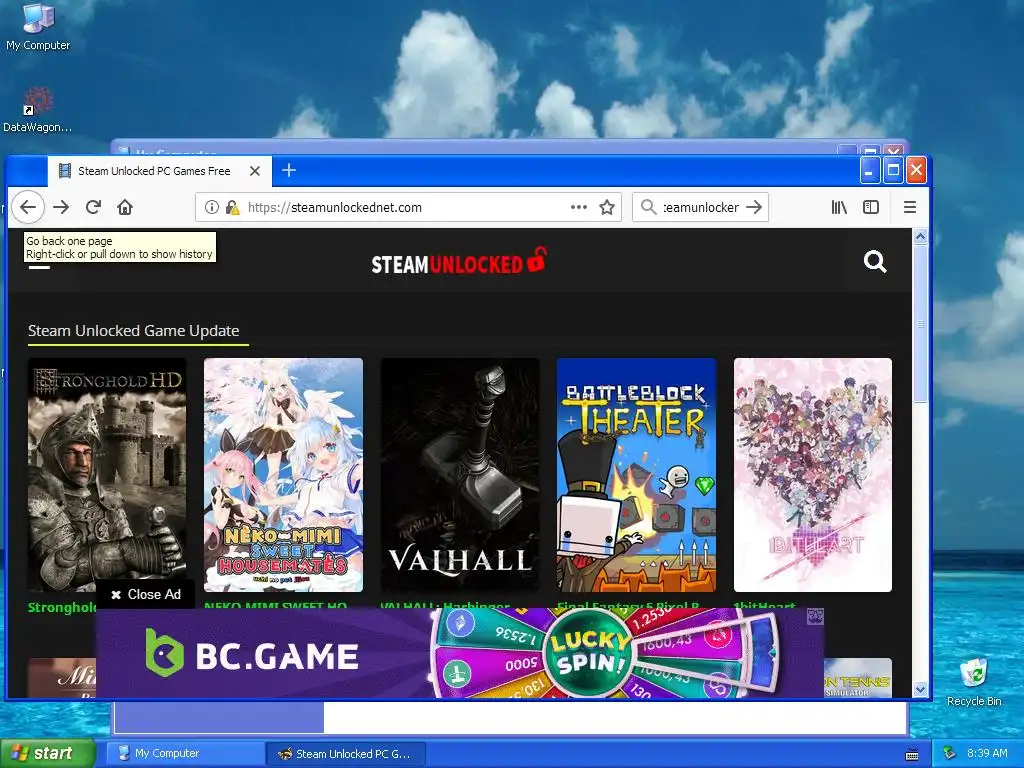Click the forward navigation arrow
The image size is (1024, 768).
[x=61, y=207]
